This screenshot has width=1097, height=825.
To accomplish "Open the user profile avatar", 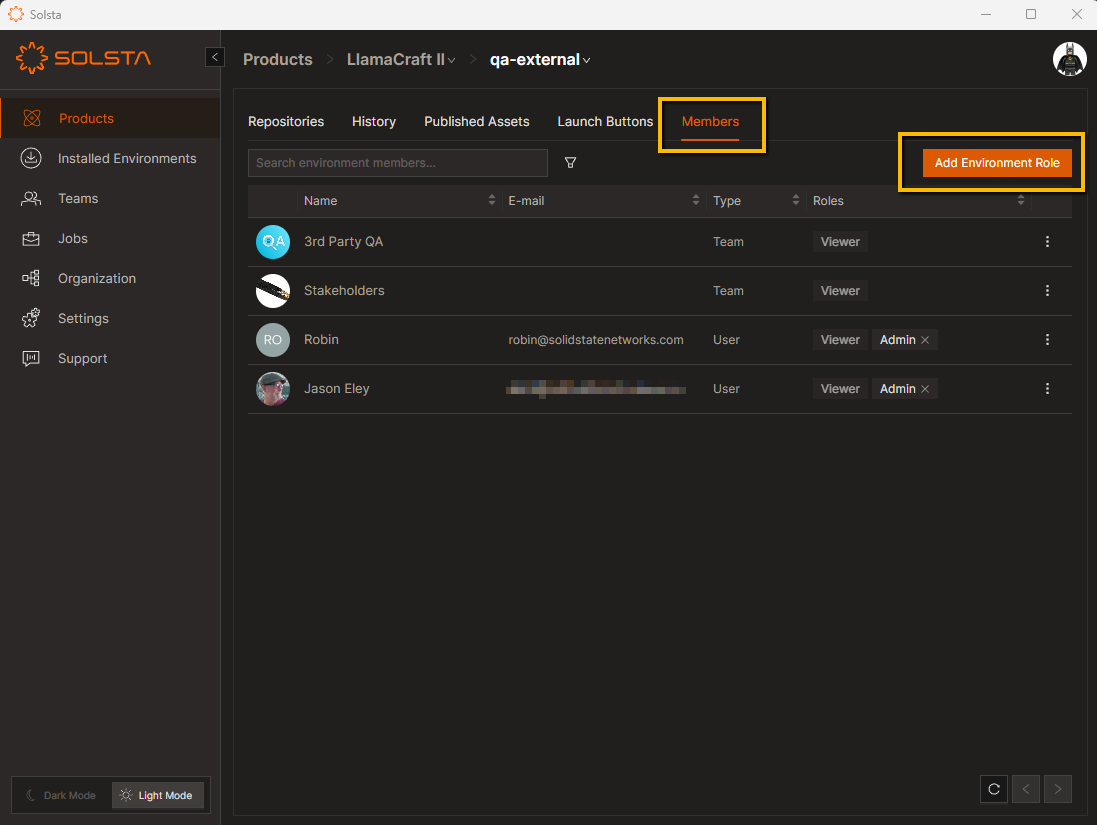I will click(x=1069, y=59).
